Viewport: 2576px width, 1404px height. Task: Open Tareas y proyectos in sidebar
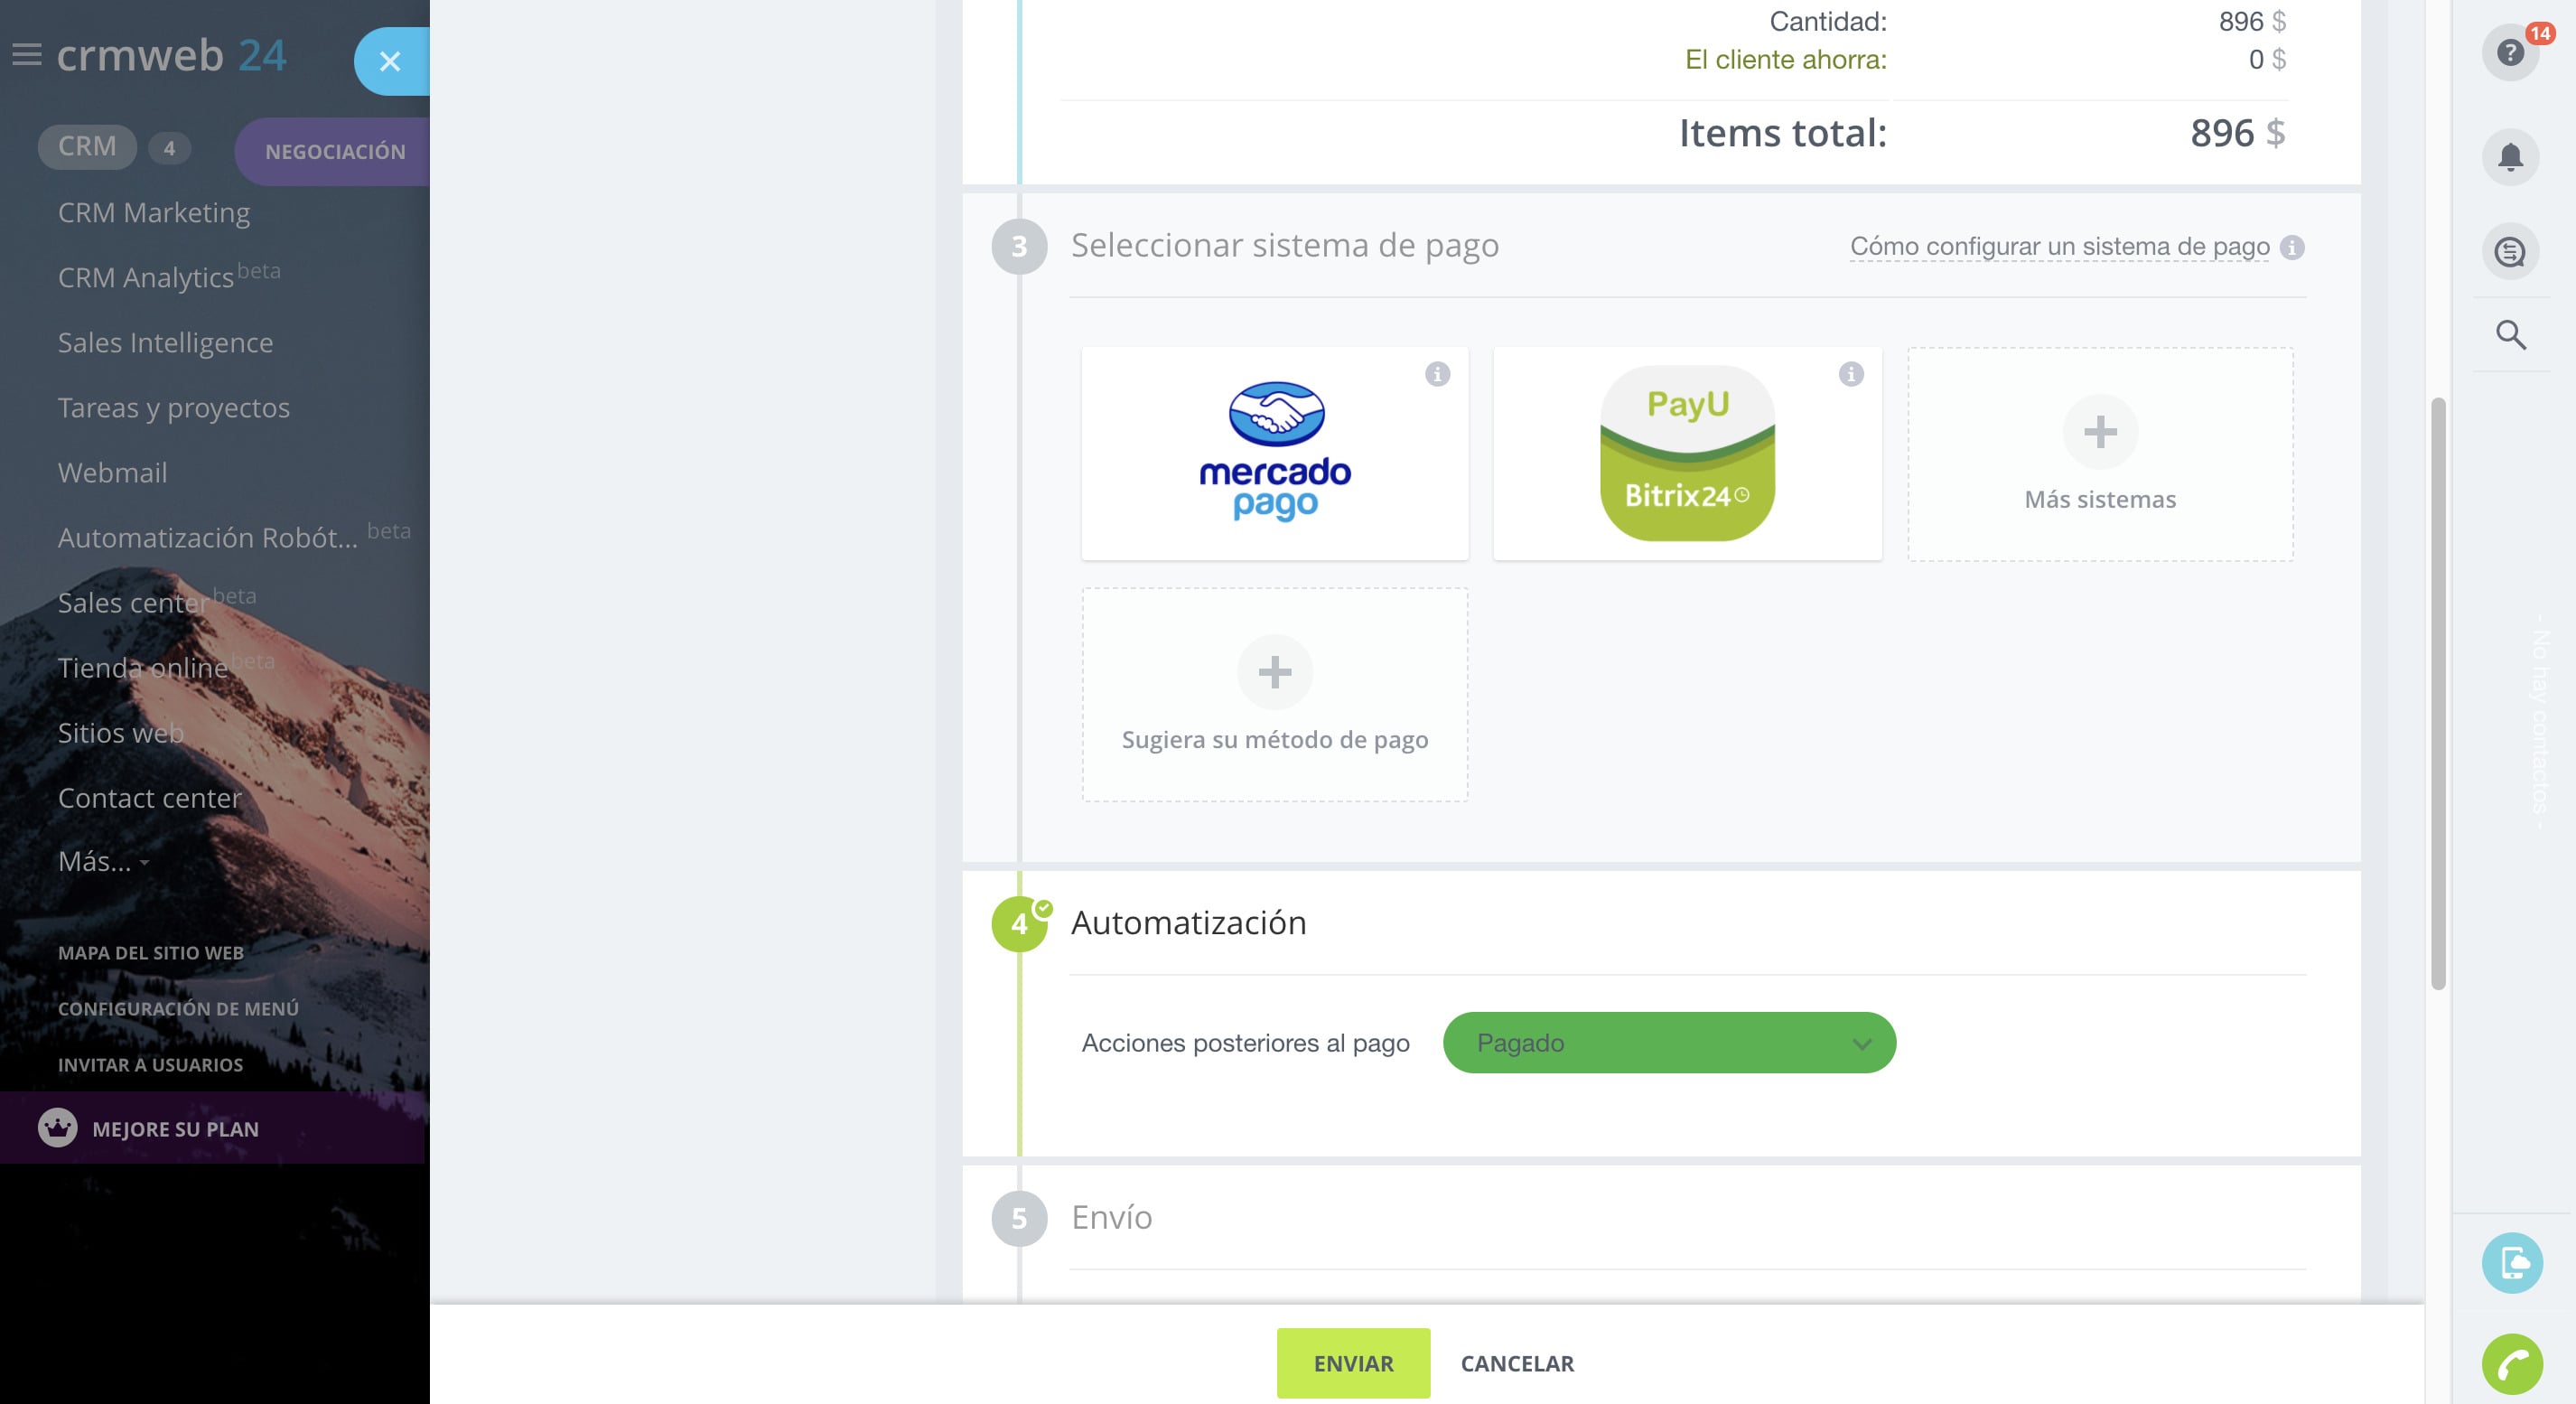(174, 408)
